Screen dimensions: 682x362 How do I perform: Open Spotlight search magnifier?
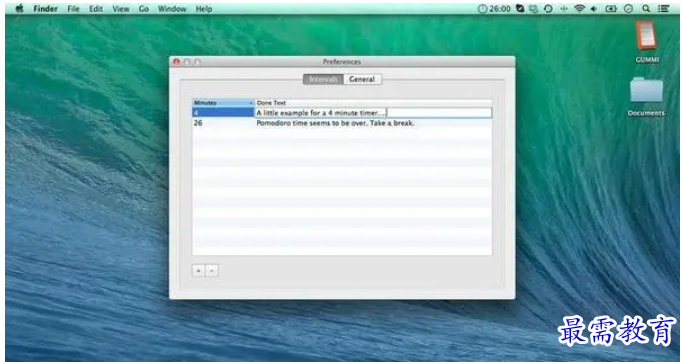[x=646, y=8]
